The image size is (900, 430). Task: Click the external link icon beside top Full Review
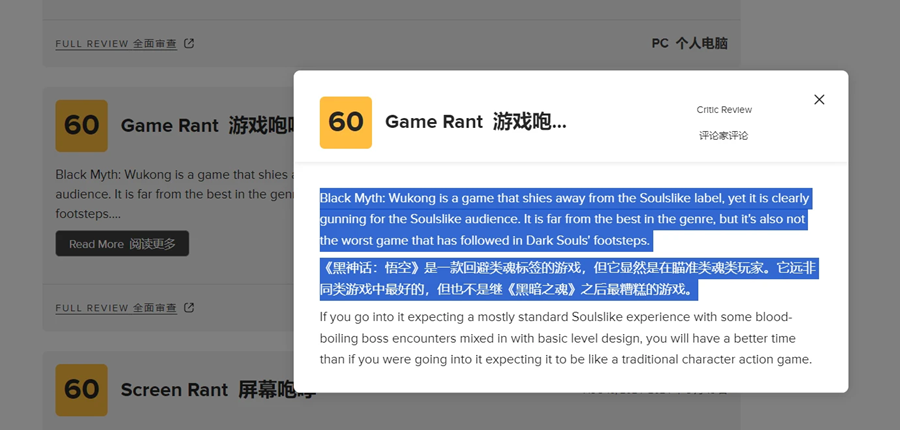point(189,43)
